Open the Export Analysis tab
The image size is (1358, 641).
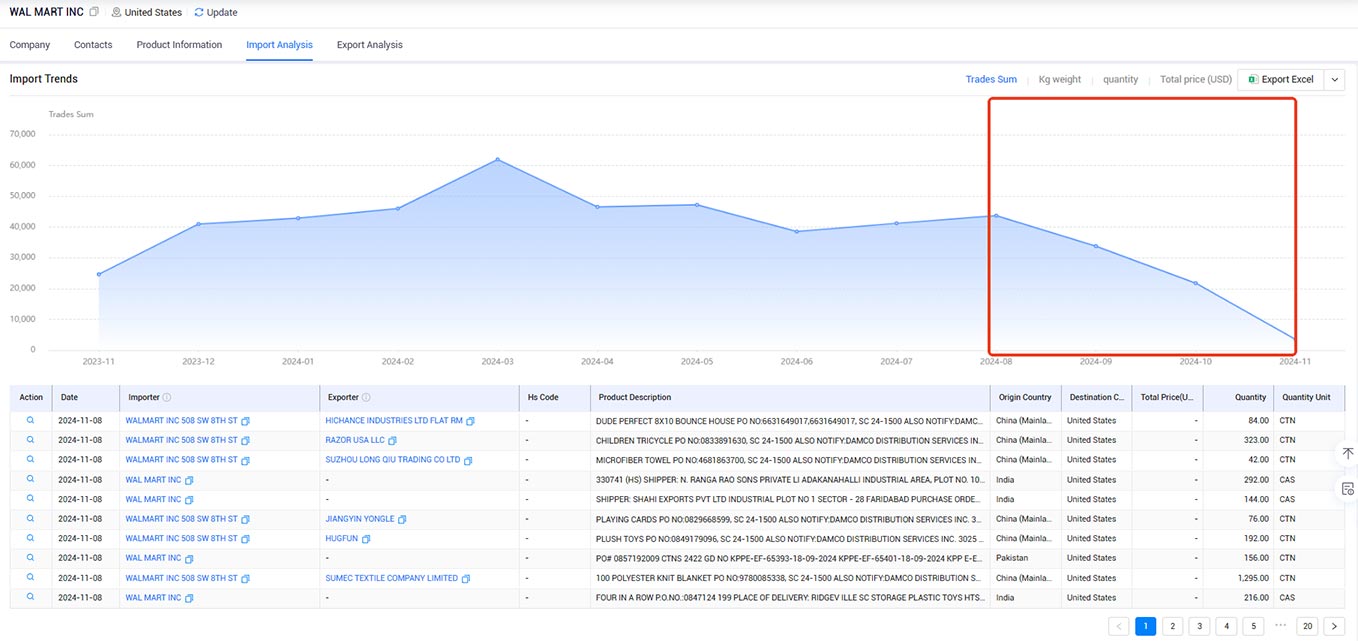pos(370,45)
